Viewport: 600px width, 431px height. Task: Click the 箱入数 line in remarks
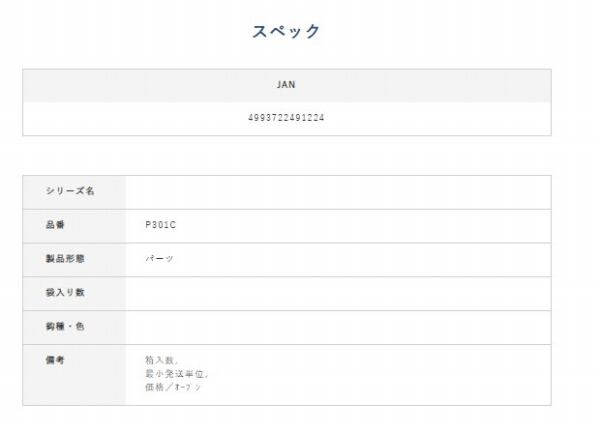click(x=162, y=360)
